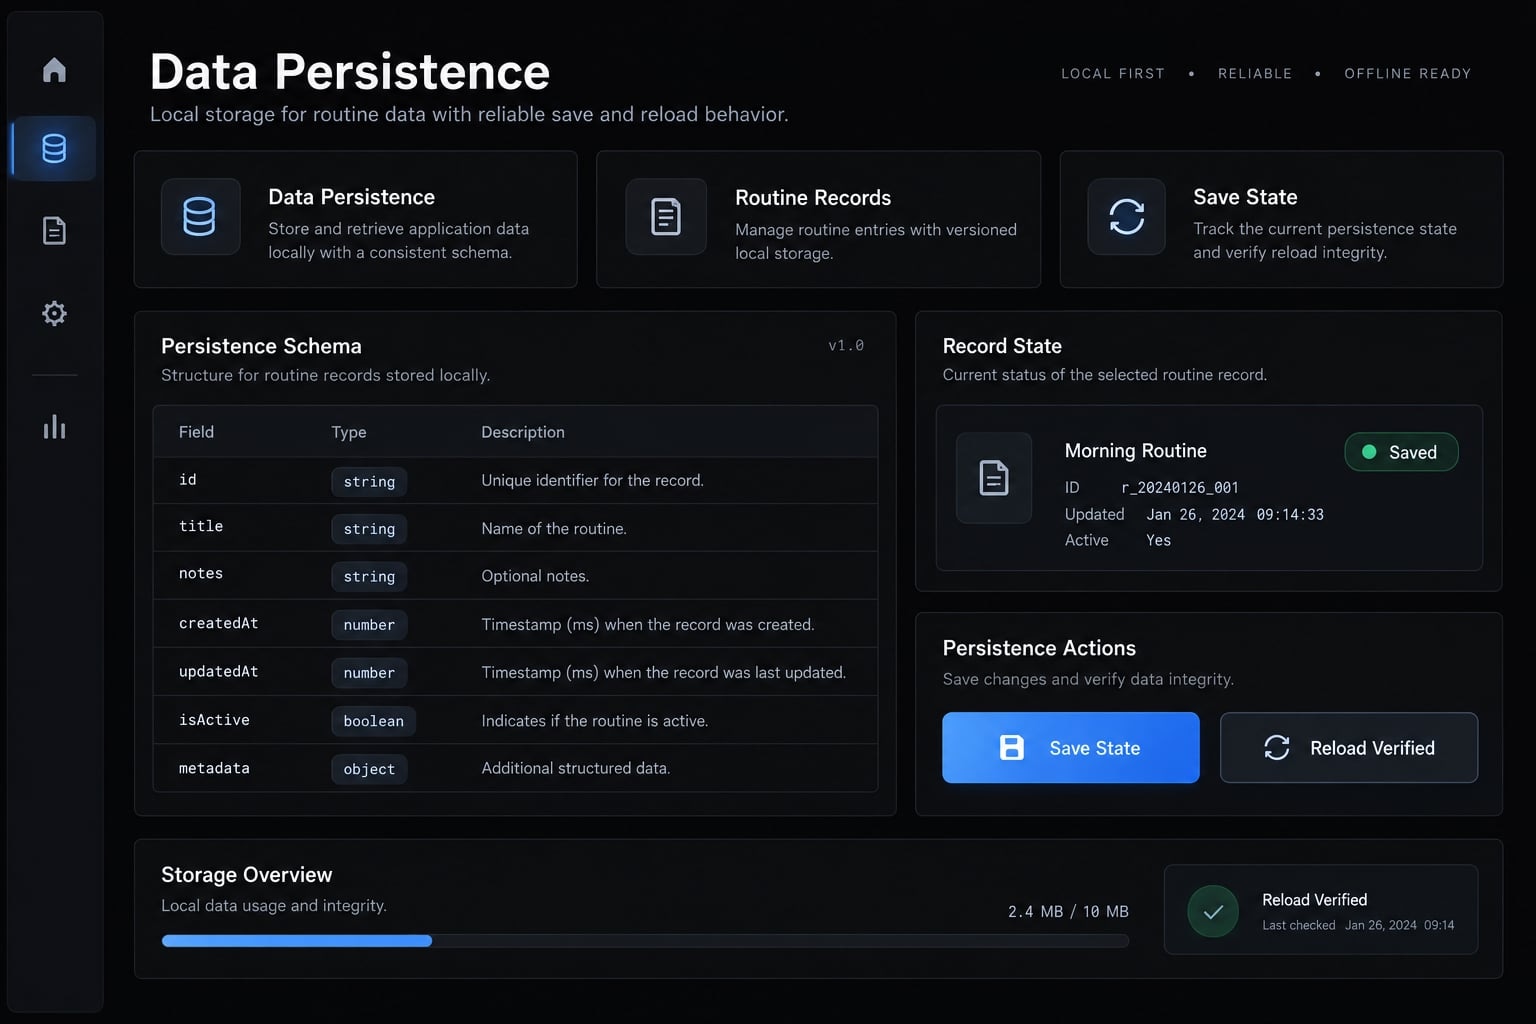
Task: Click the LOCAL FIRST header tag
Action: tap(1113, 74)
